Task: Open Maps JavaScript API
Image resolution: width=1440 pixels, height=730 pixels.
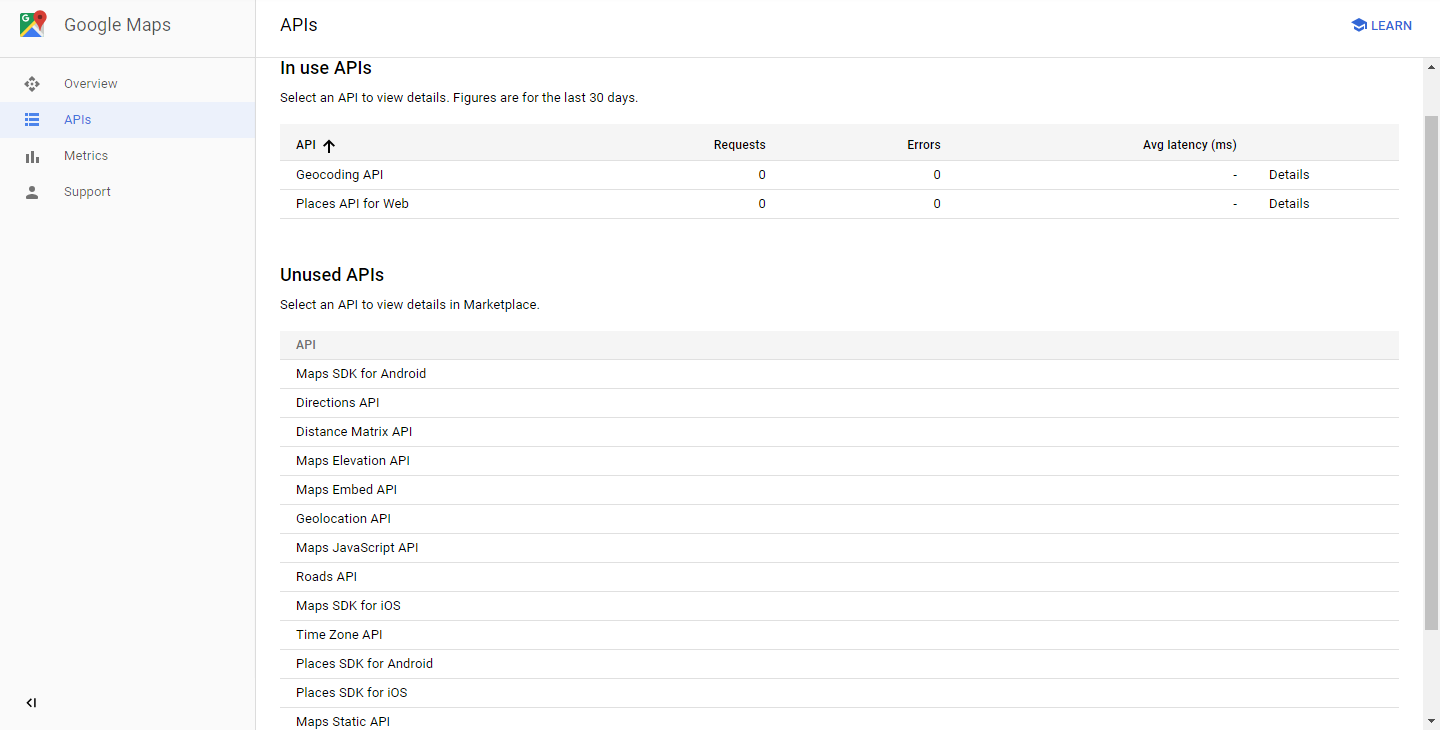Action: click(357, 548)
